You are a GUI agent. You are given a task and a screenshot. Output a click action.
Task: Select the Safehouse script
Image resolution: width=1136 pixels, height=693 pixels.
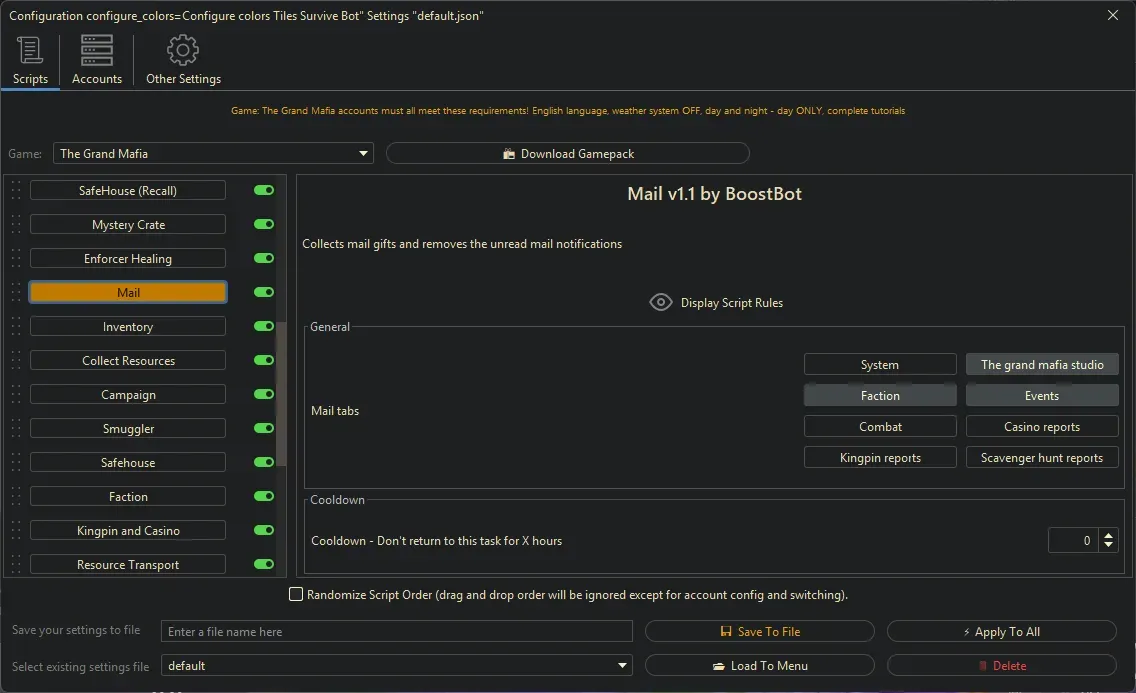point(128,463)
